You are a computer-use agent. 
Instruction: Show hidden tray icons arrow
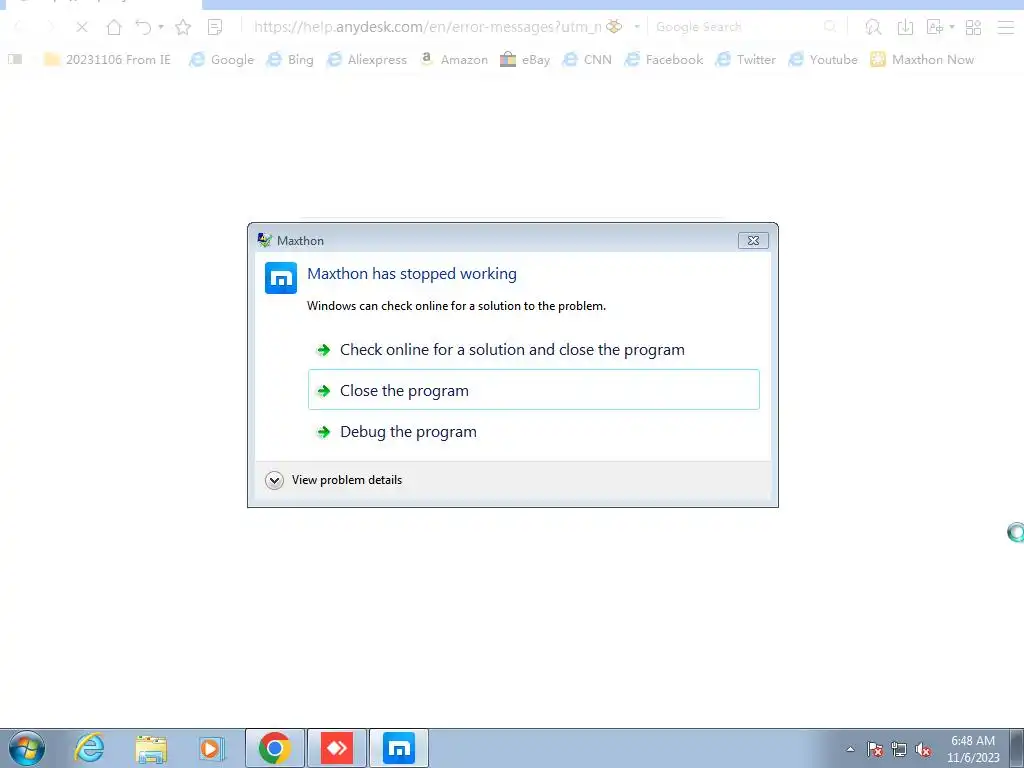pyautogui.click(x=850, y=749)
